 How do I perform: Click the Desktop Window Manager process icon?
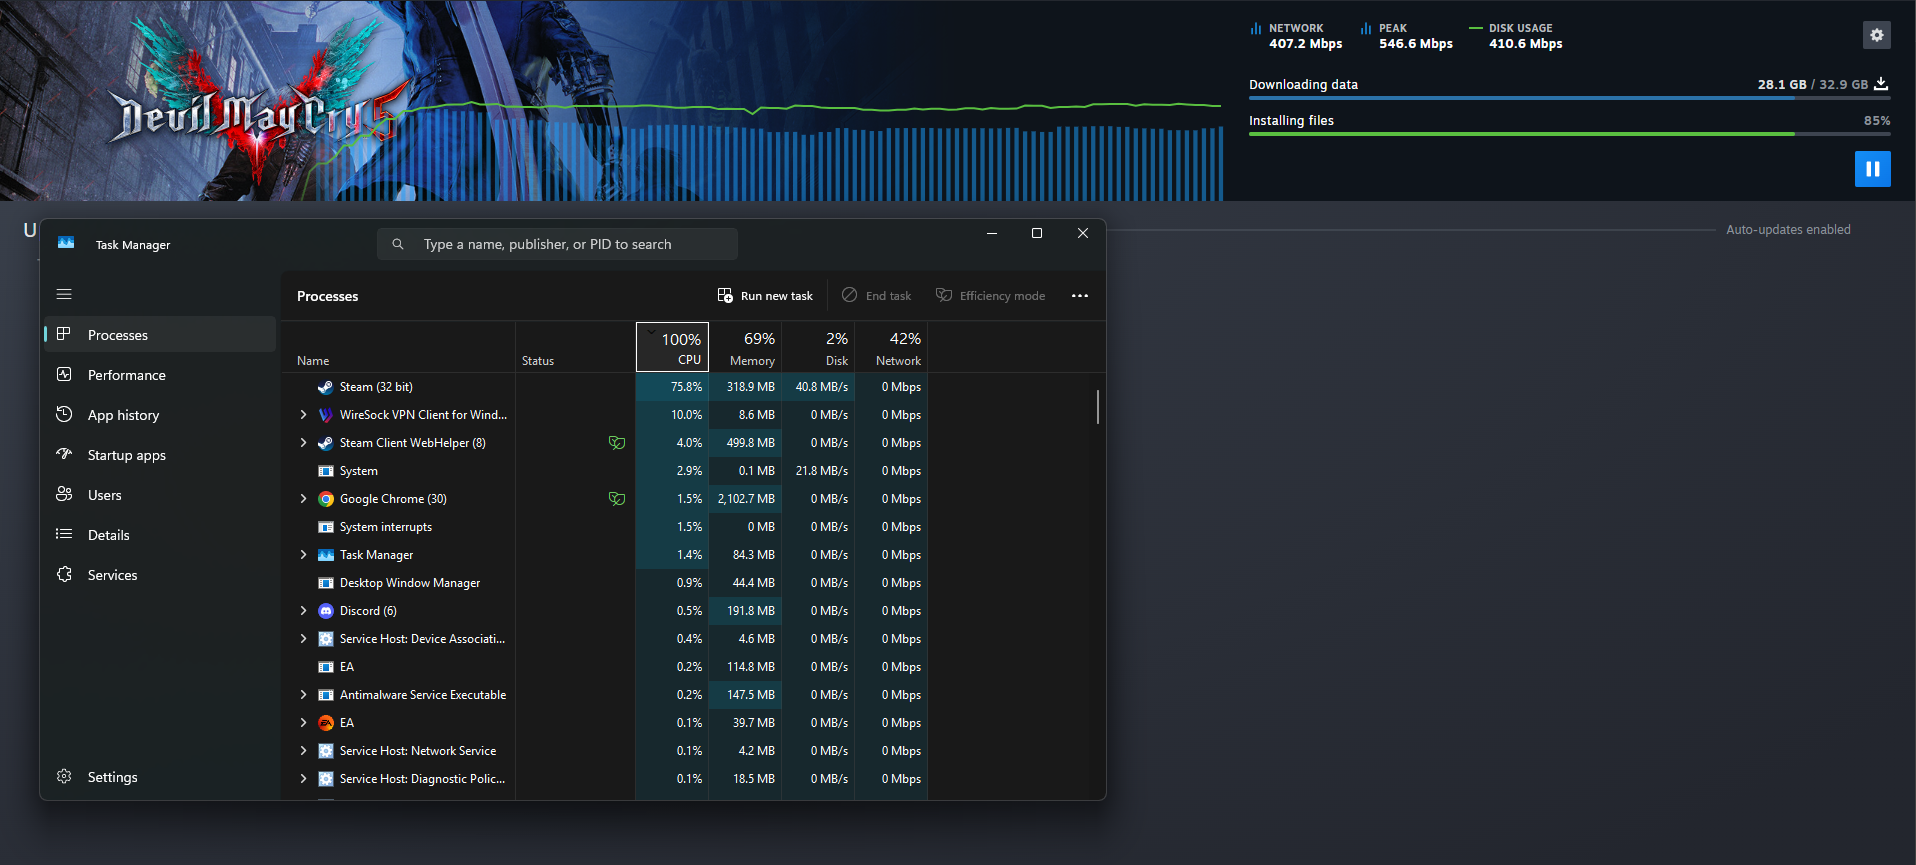pyautogui.click(x=326, y=583)
